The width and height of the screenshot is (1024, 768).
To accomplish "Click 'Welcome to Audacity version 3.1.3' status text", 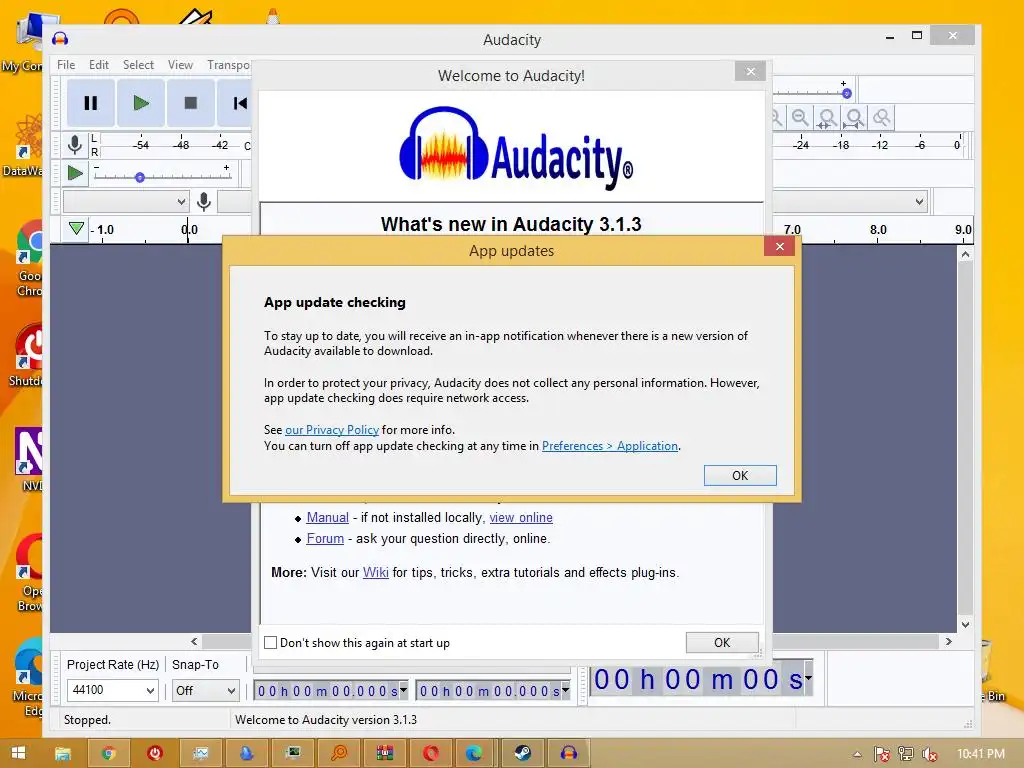I will pyautogui.click(x=326, y=720).
